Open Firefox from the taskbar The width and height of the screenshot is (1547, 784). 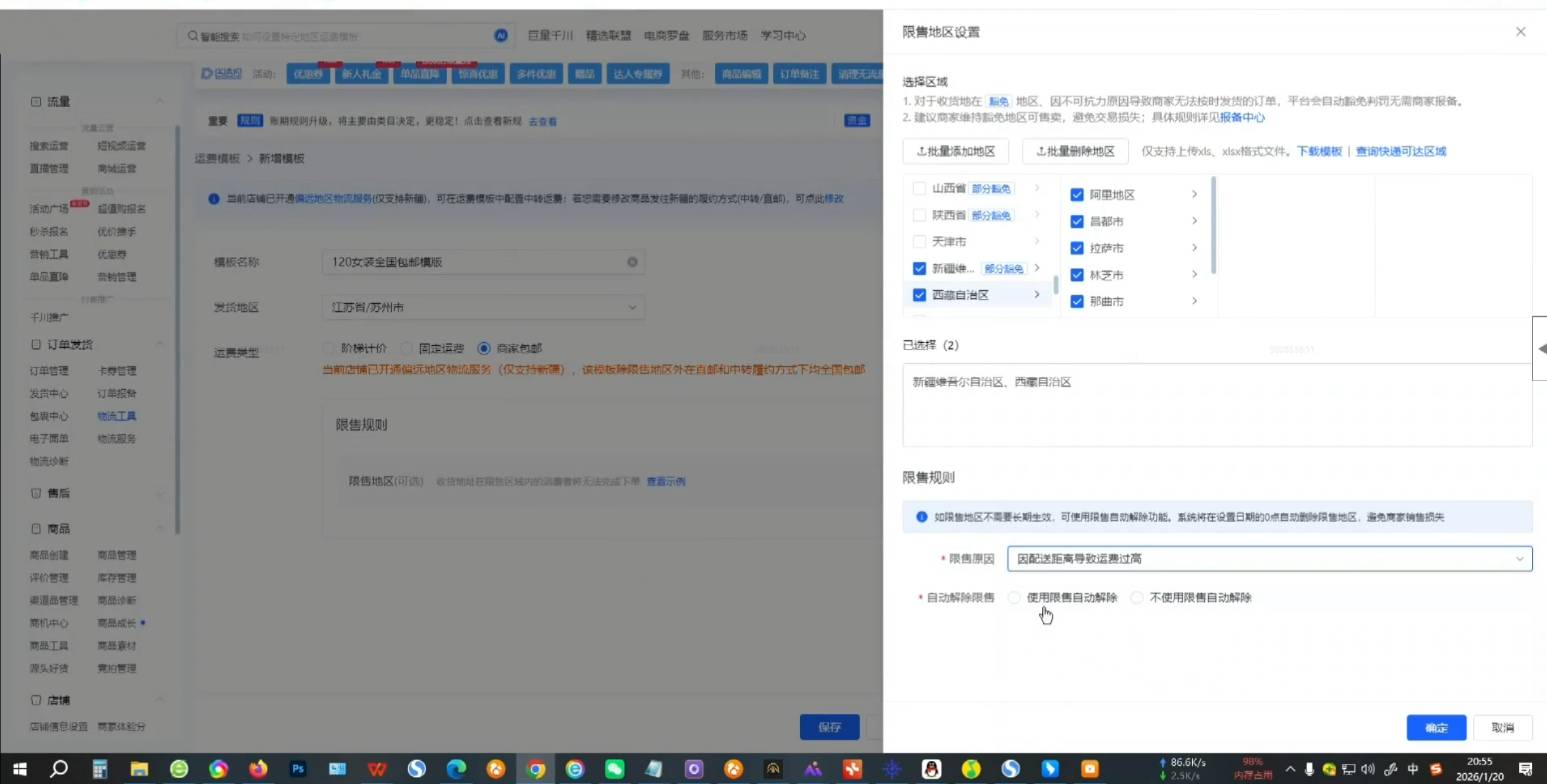[258, 769]
